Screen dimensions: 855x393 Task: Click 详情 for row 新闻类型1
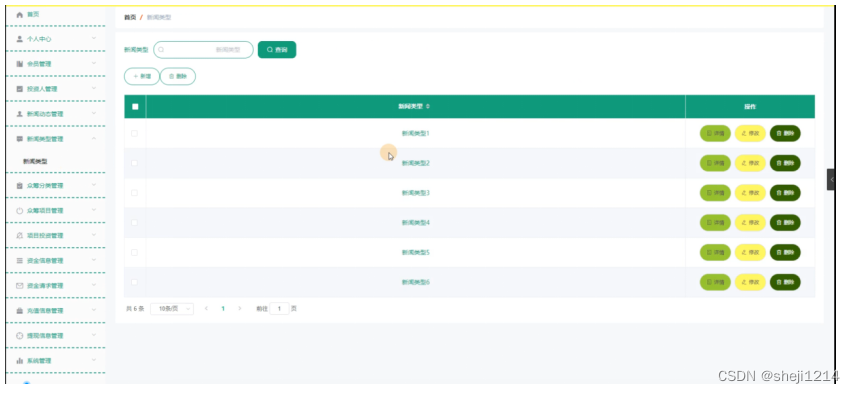pos(715,134)
